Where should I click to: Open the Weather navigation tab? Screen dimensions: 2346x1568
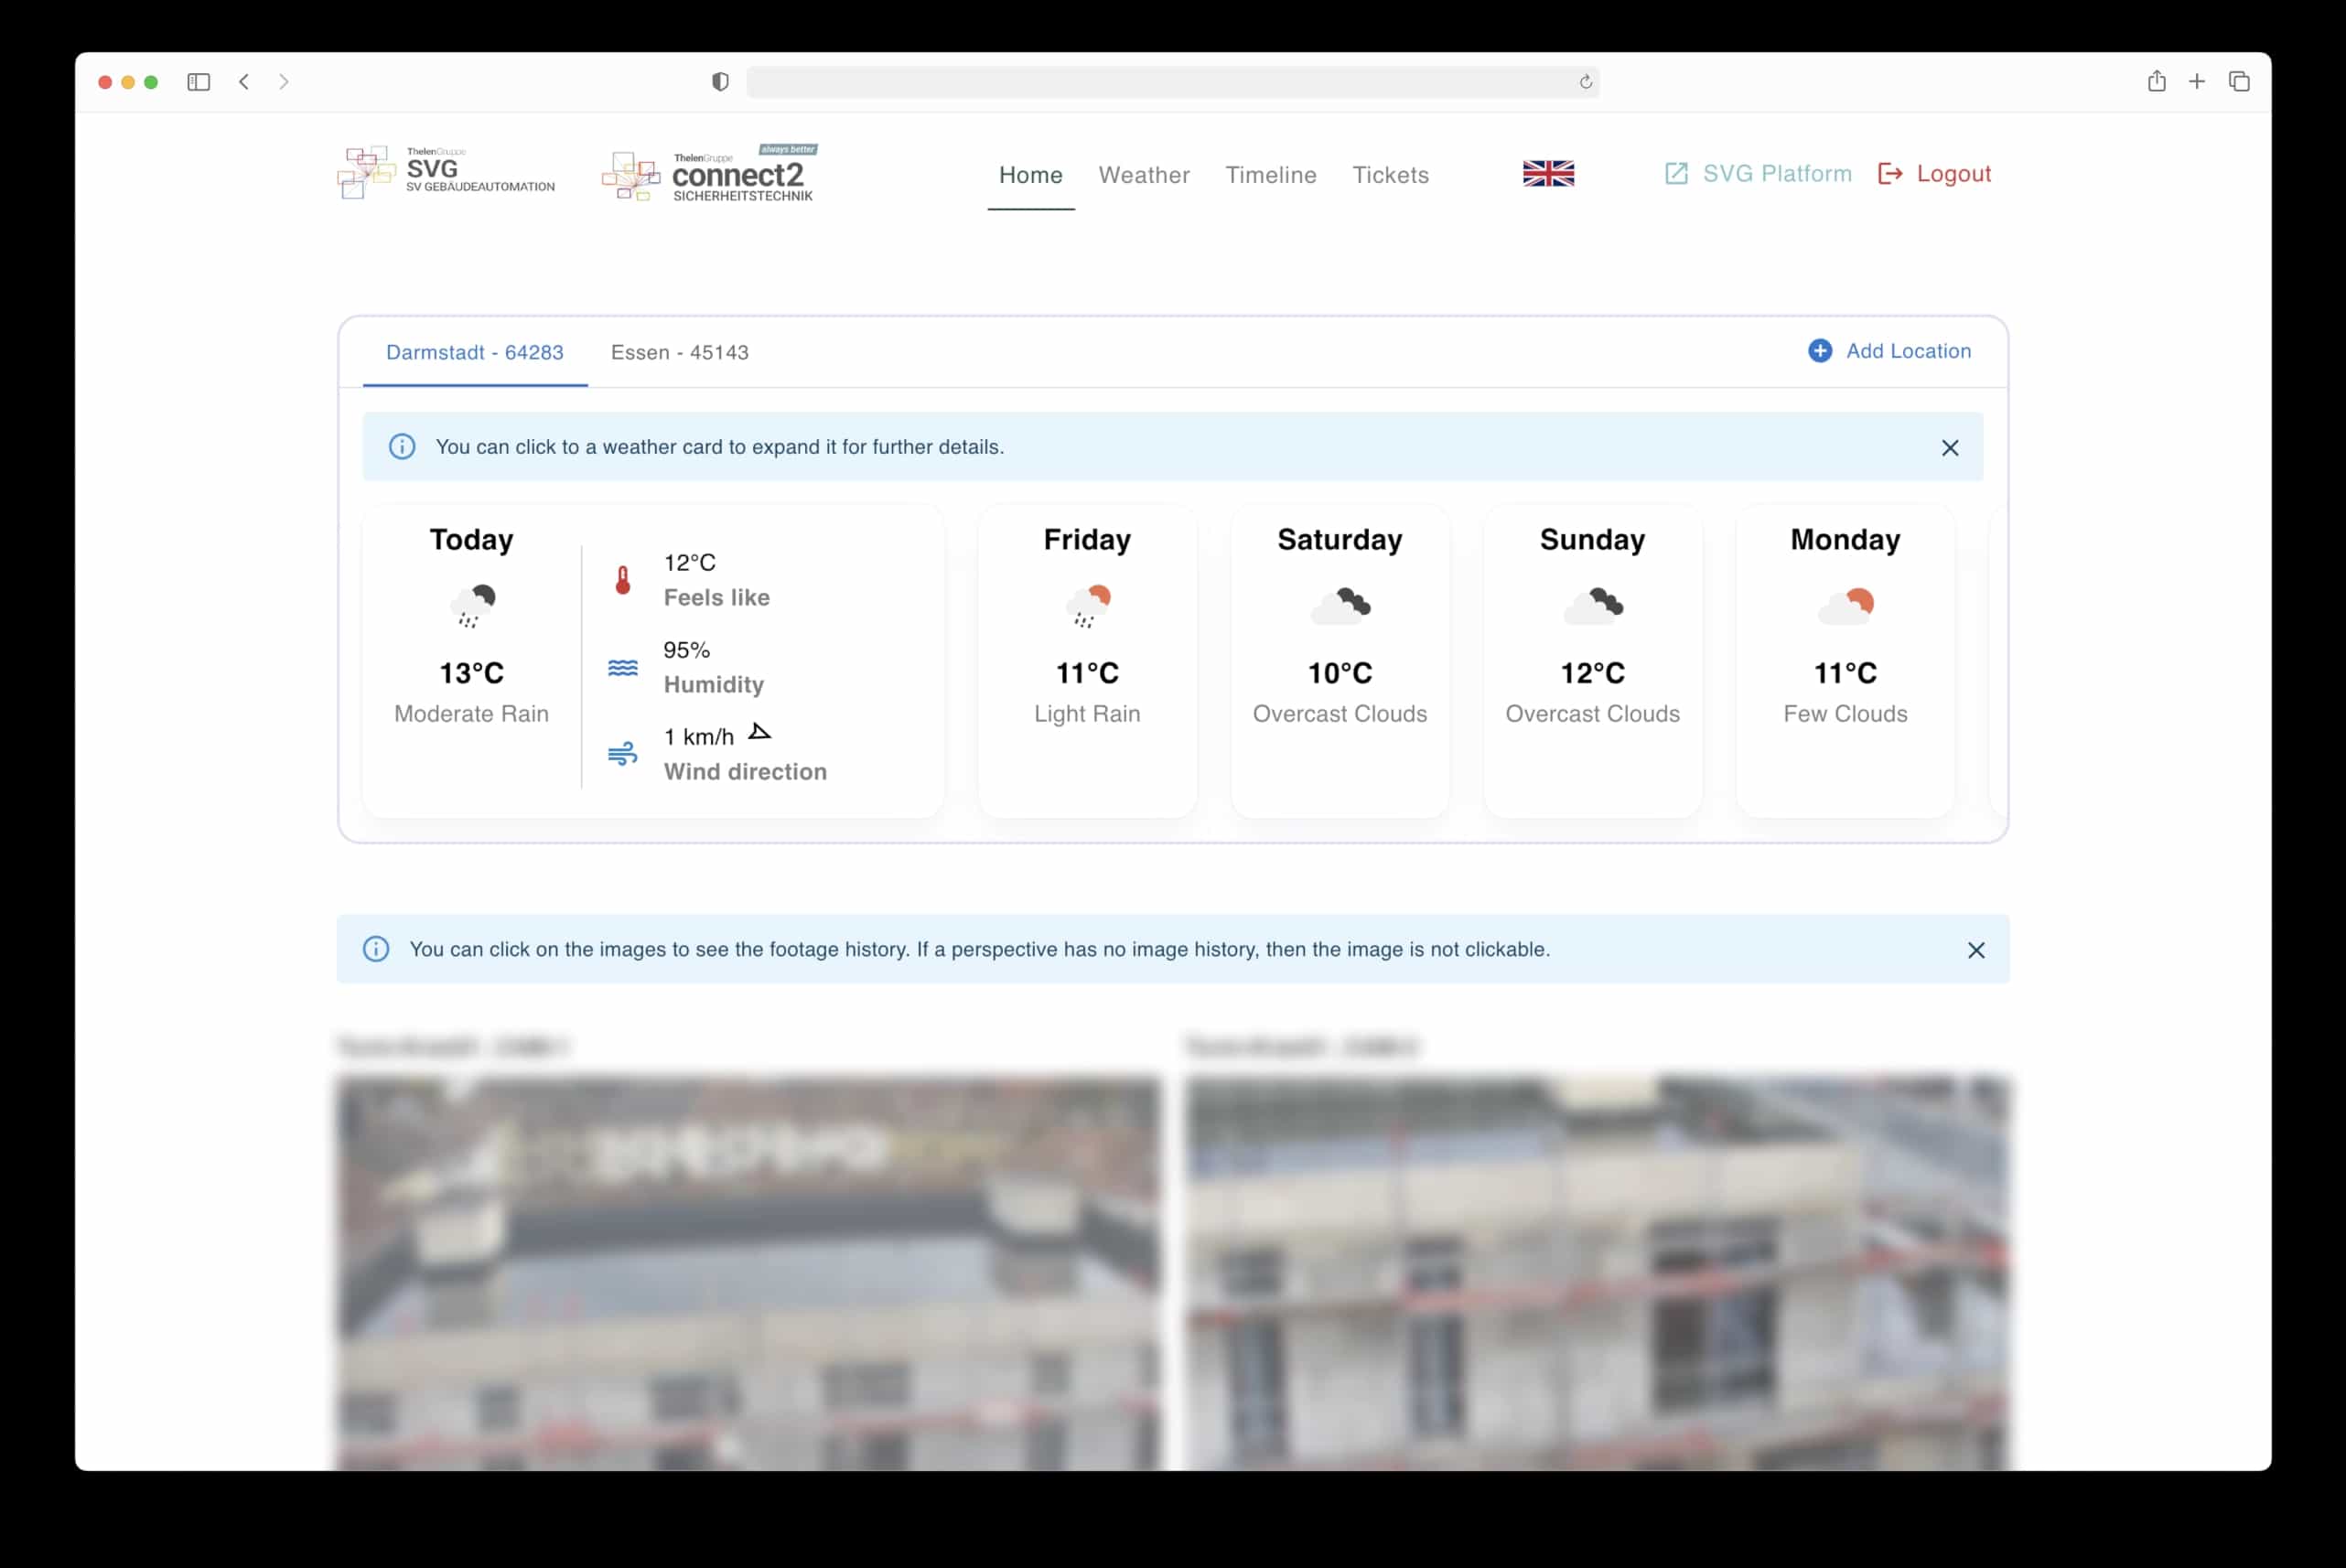tap(1144, 175)
